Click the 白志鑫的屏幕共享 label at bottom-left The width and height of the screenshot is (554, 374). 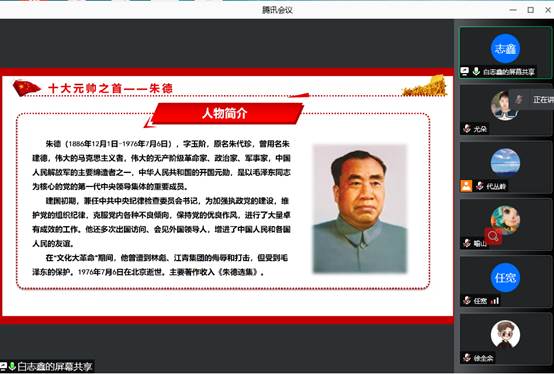pyautogui.click(x=55, y=367)
